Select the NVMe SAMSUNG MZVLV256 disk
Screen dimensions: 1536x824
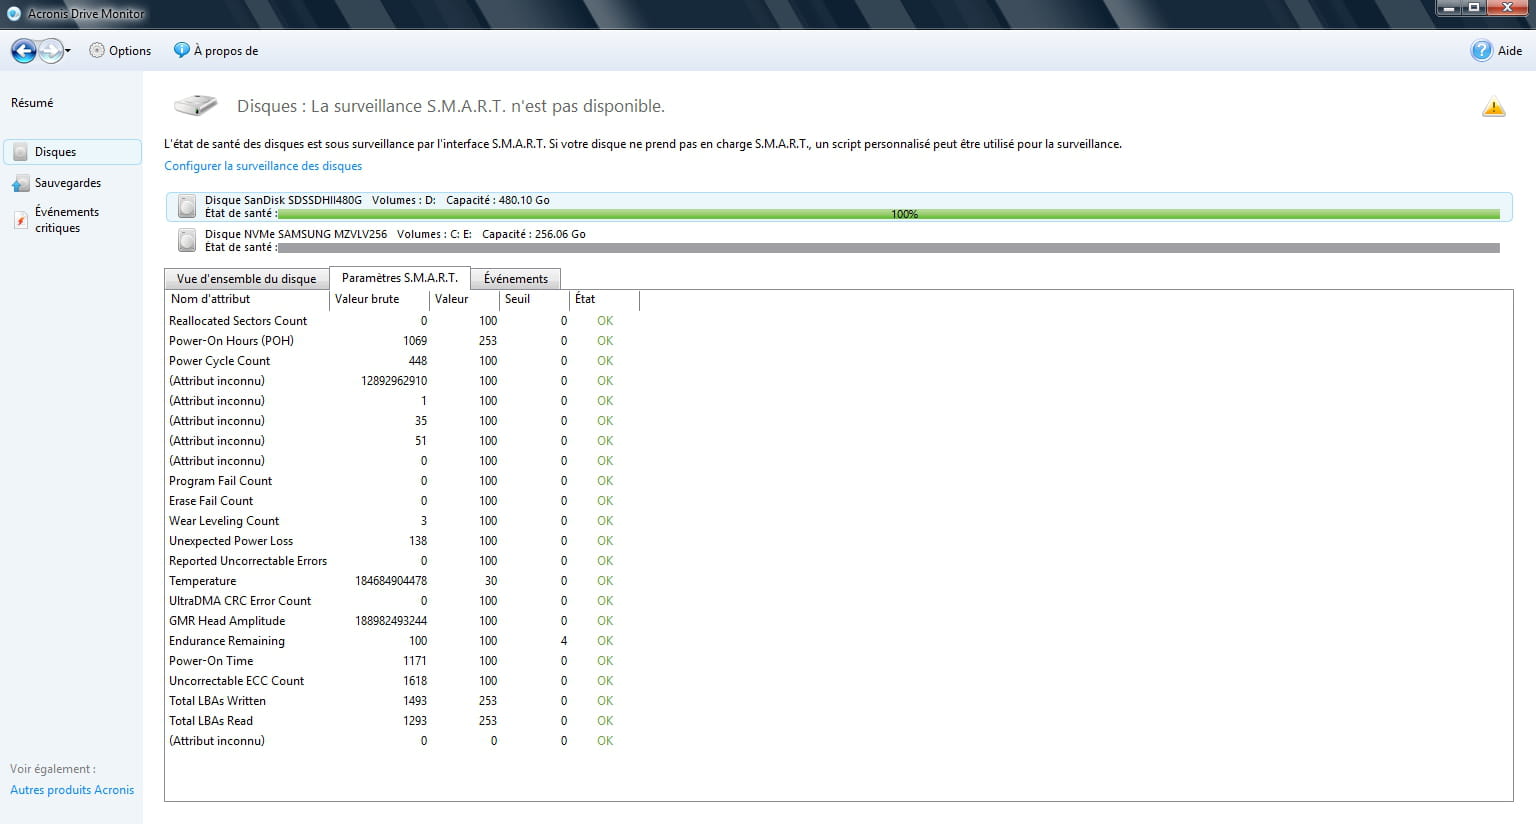(295, 234)
